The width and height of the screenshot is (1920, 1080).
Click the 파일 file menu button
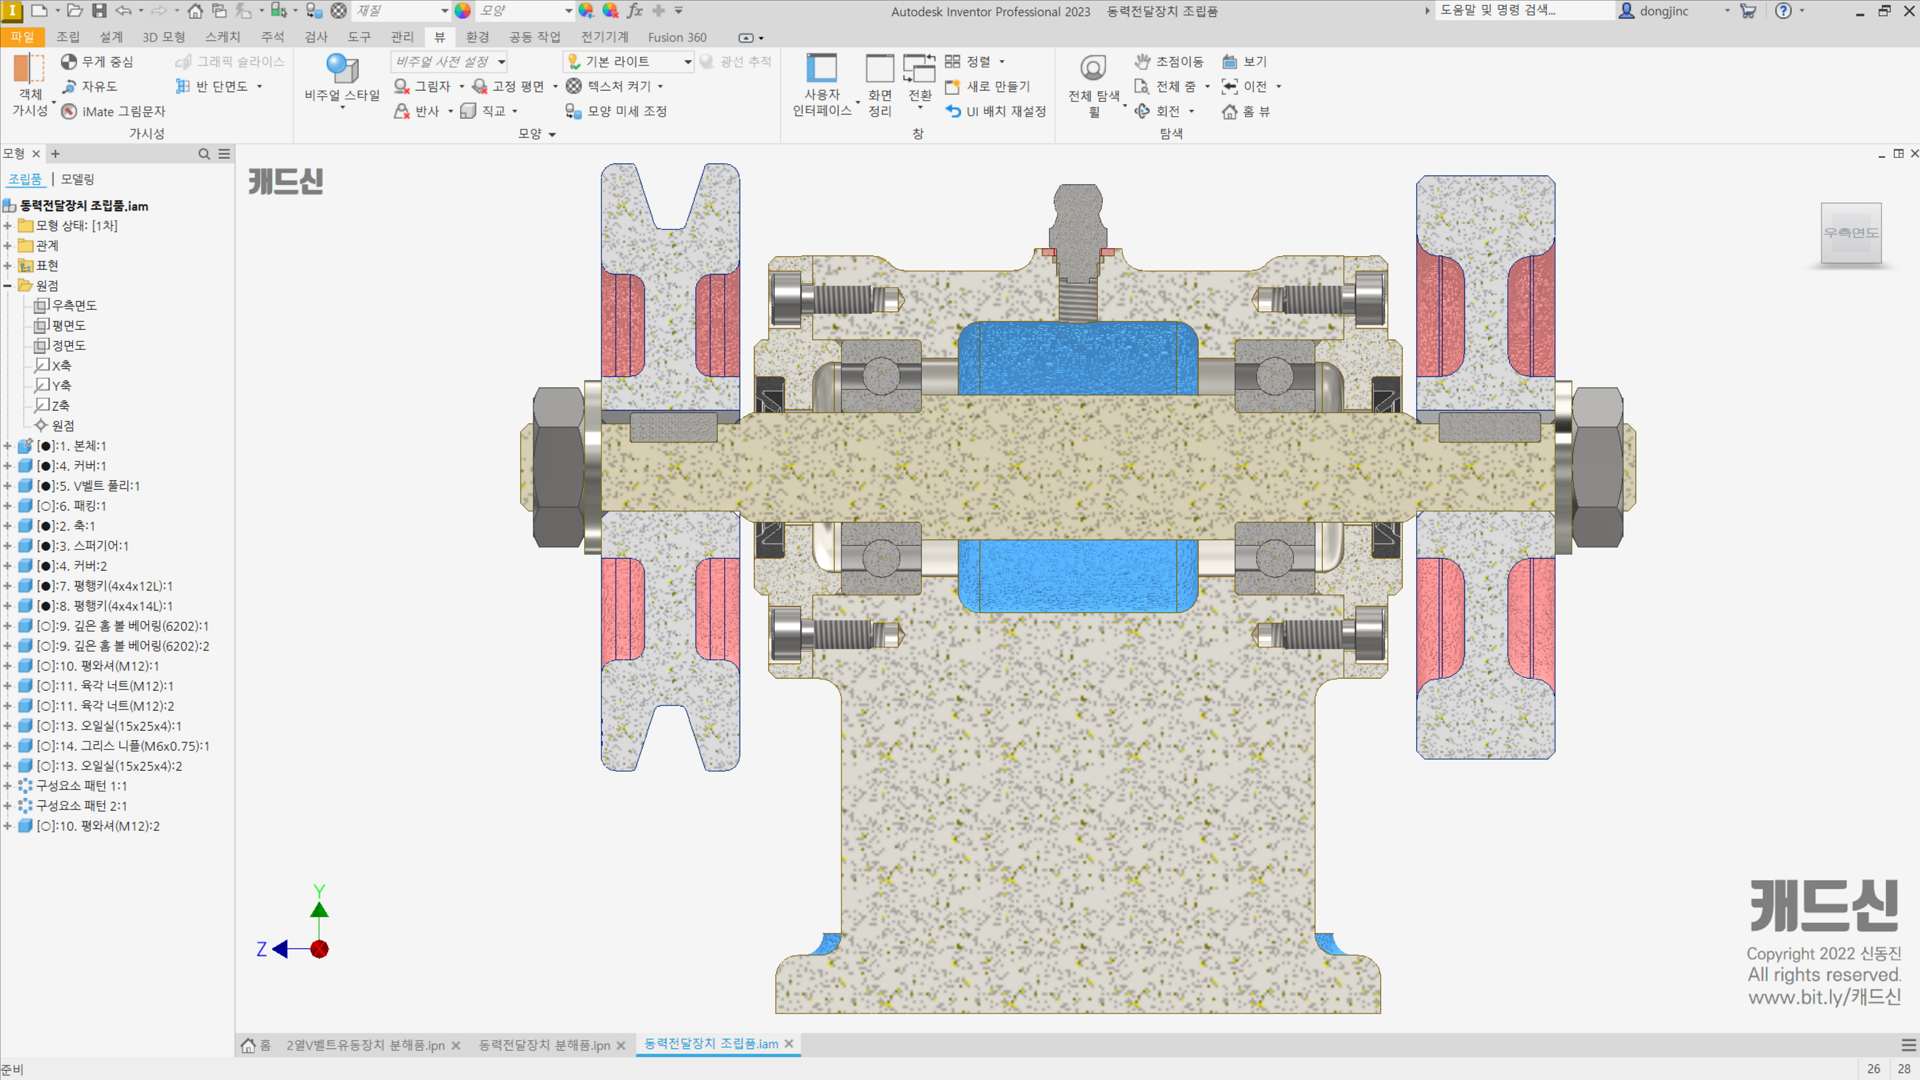pos(22,37)
